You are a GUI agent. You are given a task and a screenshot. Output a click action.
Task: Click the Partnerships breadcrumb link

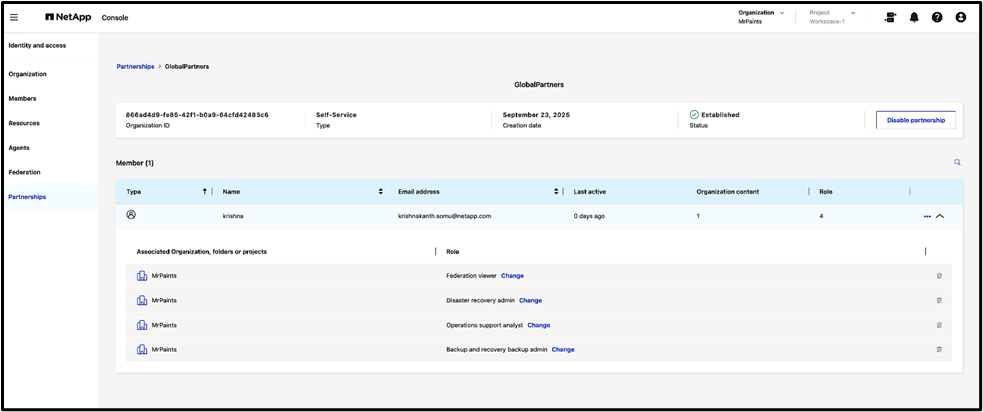click(x=135, y=66)
